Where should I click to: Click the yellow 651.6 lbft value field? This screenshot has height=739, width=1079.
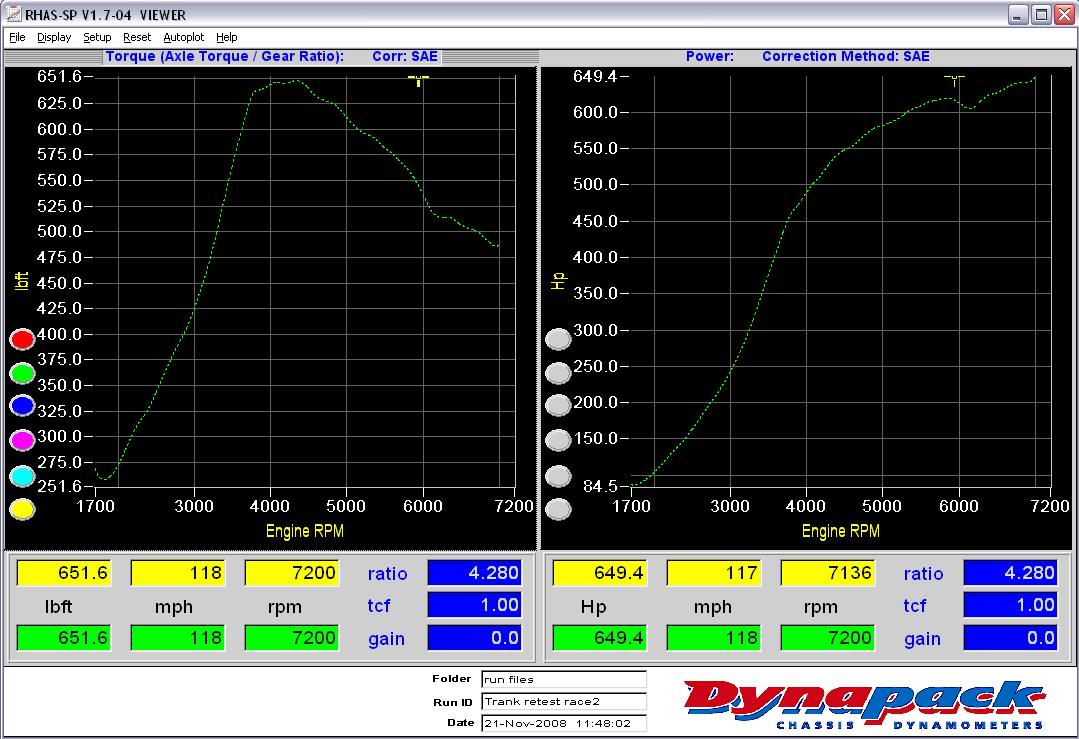point(63,573)
